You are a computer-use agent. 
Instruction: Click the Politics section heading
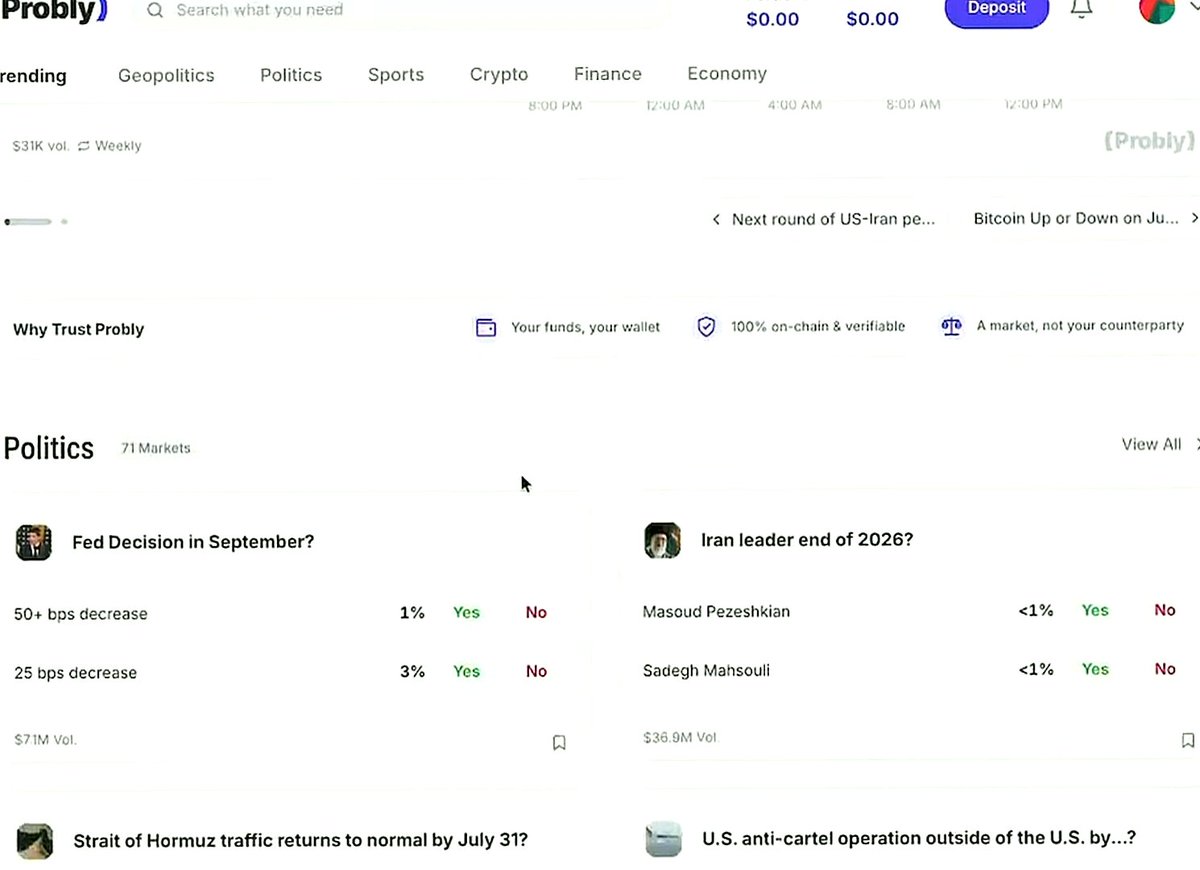(x=49, y=448)
